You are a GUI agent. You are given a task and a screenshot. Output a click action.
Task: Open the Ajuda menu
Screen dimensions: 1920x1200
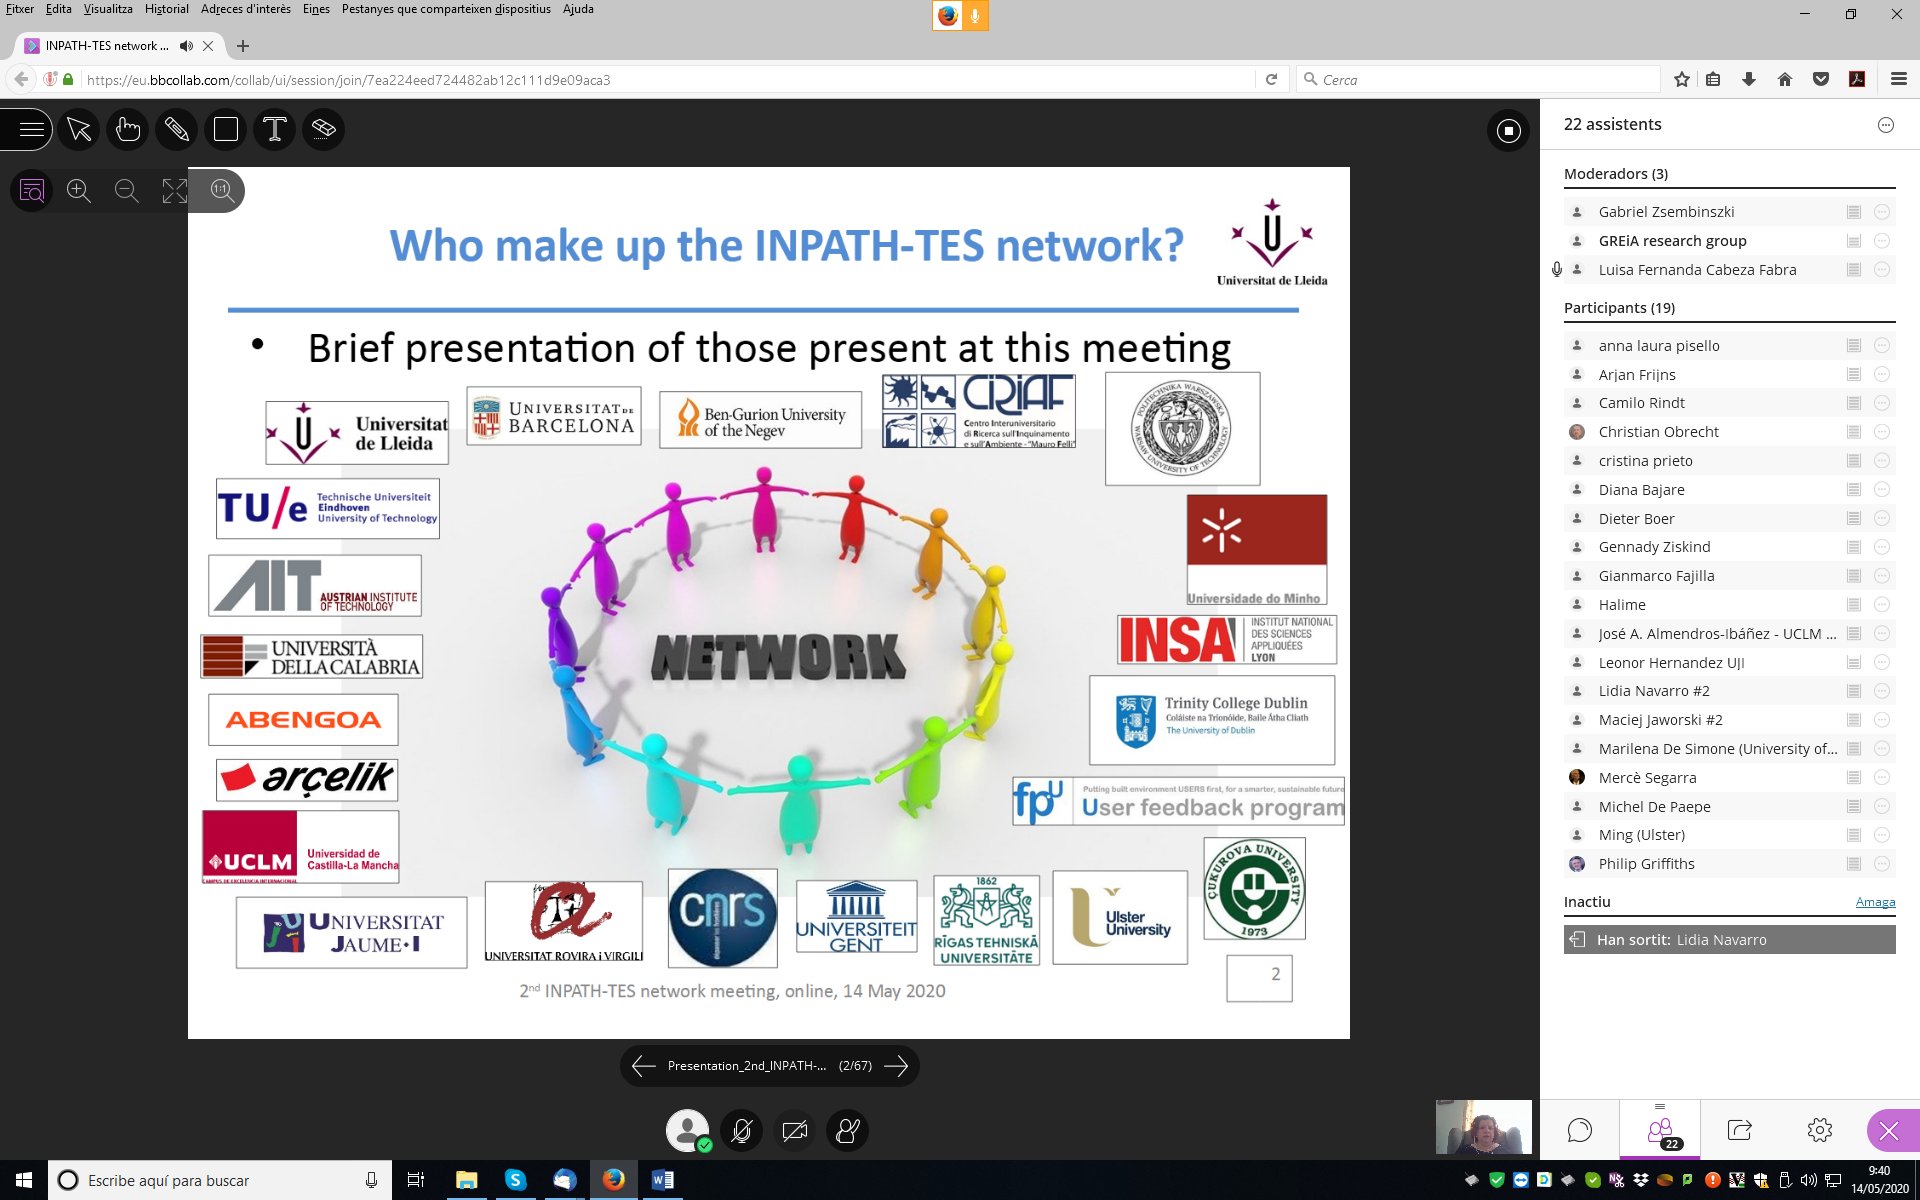click(x=578, y=9)
